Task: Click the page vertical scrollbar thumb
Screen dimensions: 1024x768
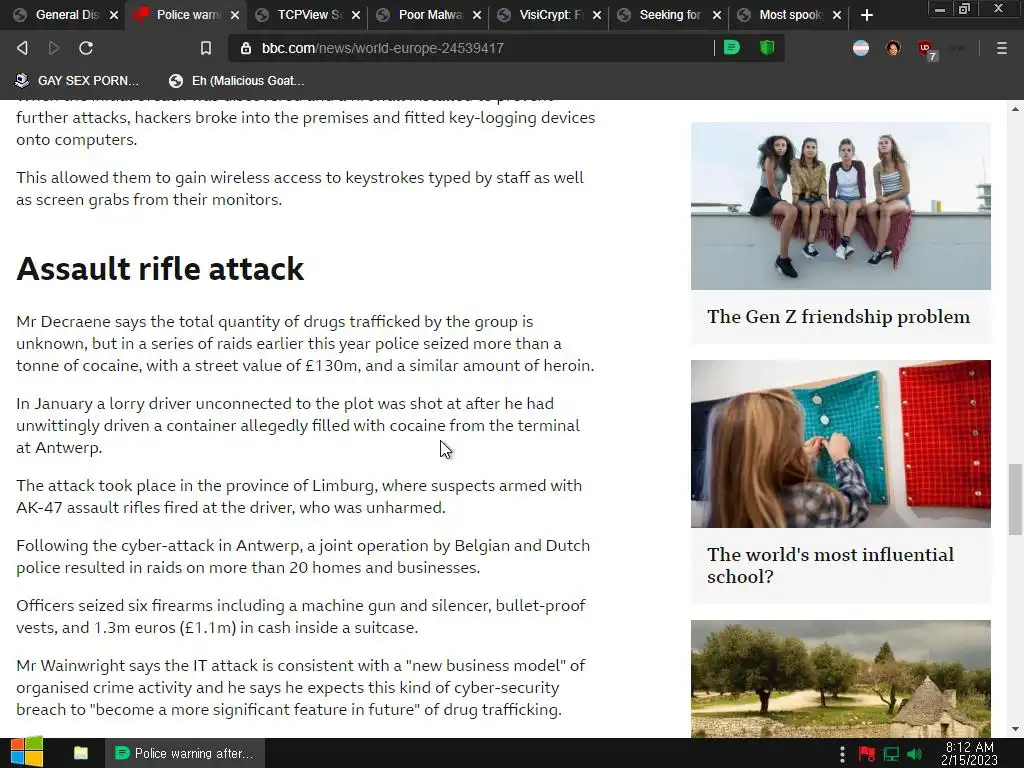Action: [1015, 499]
